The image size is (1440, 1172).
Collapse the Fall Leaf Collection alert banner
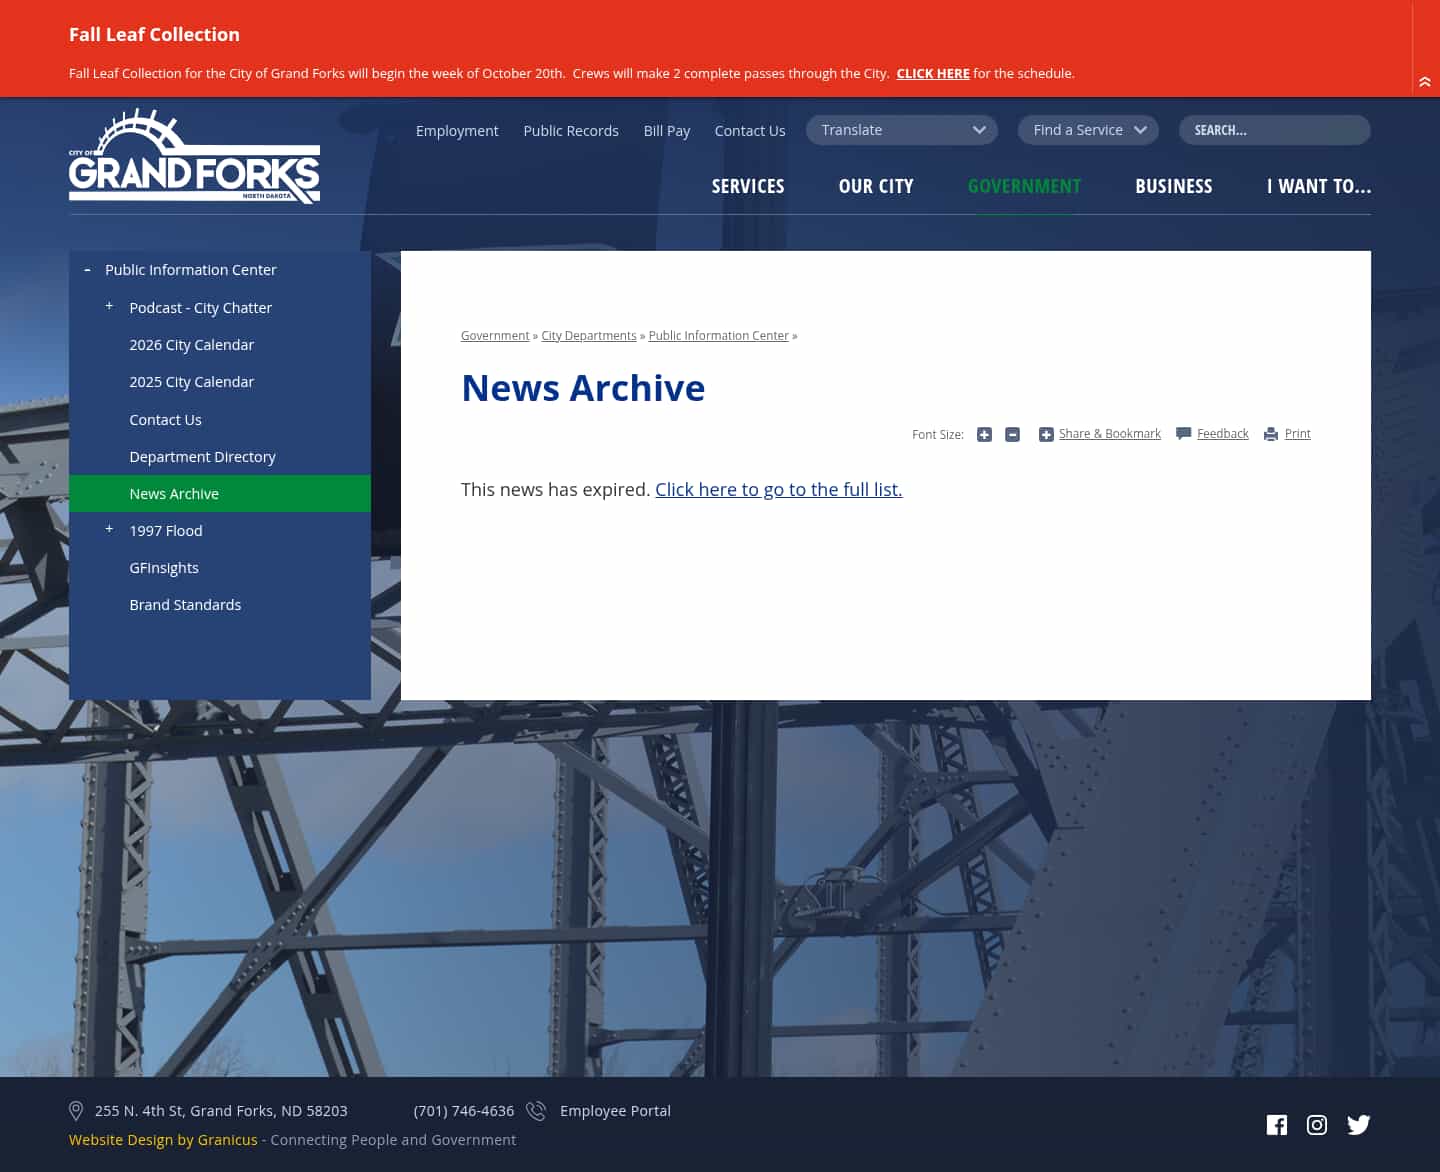pos(1425,82)
